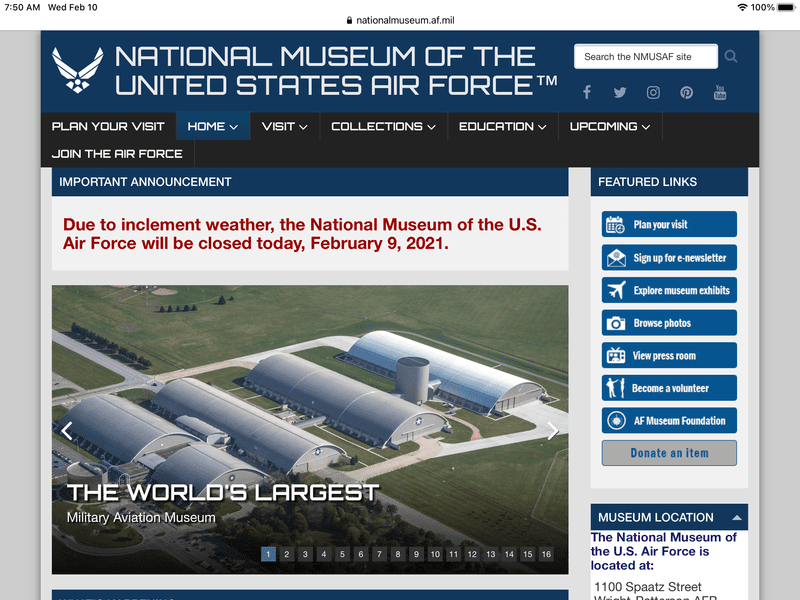Jump to slide 8 in carousel
This screenshot has width=800, height=600.
coord(398,554)
